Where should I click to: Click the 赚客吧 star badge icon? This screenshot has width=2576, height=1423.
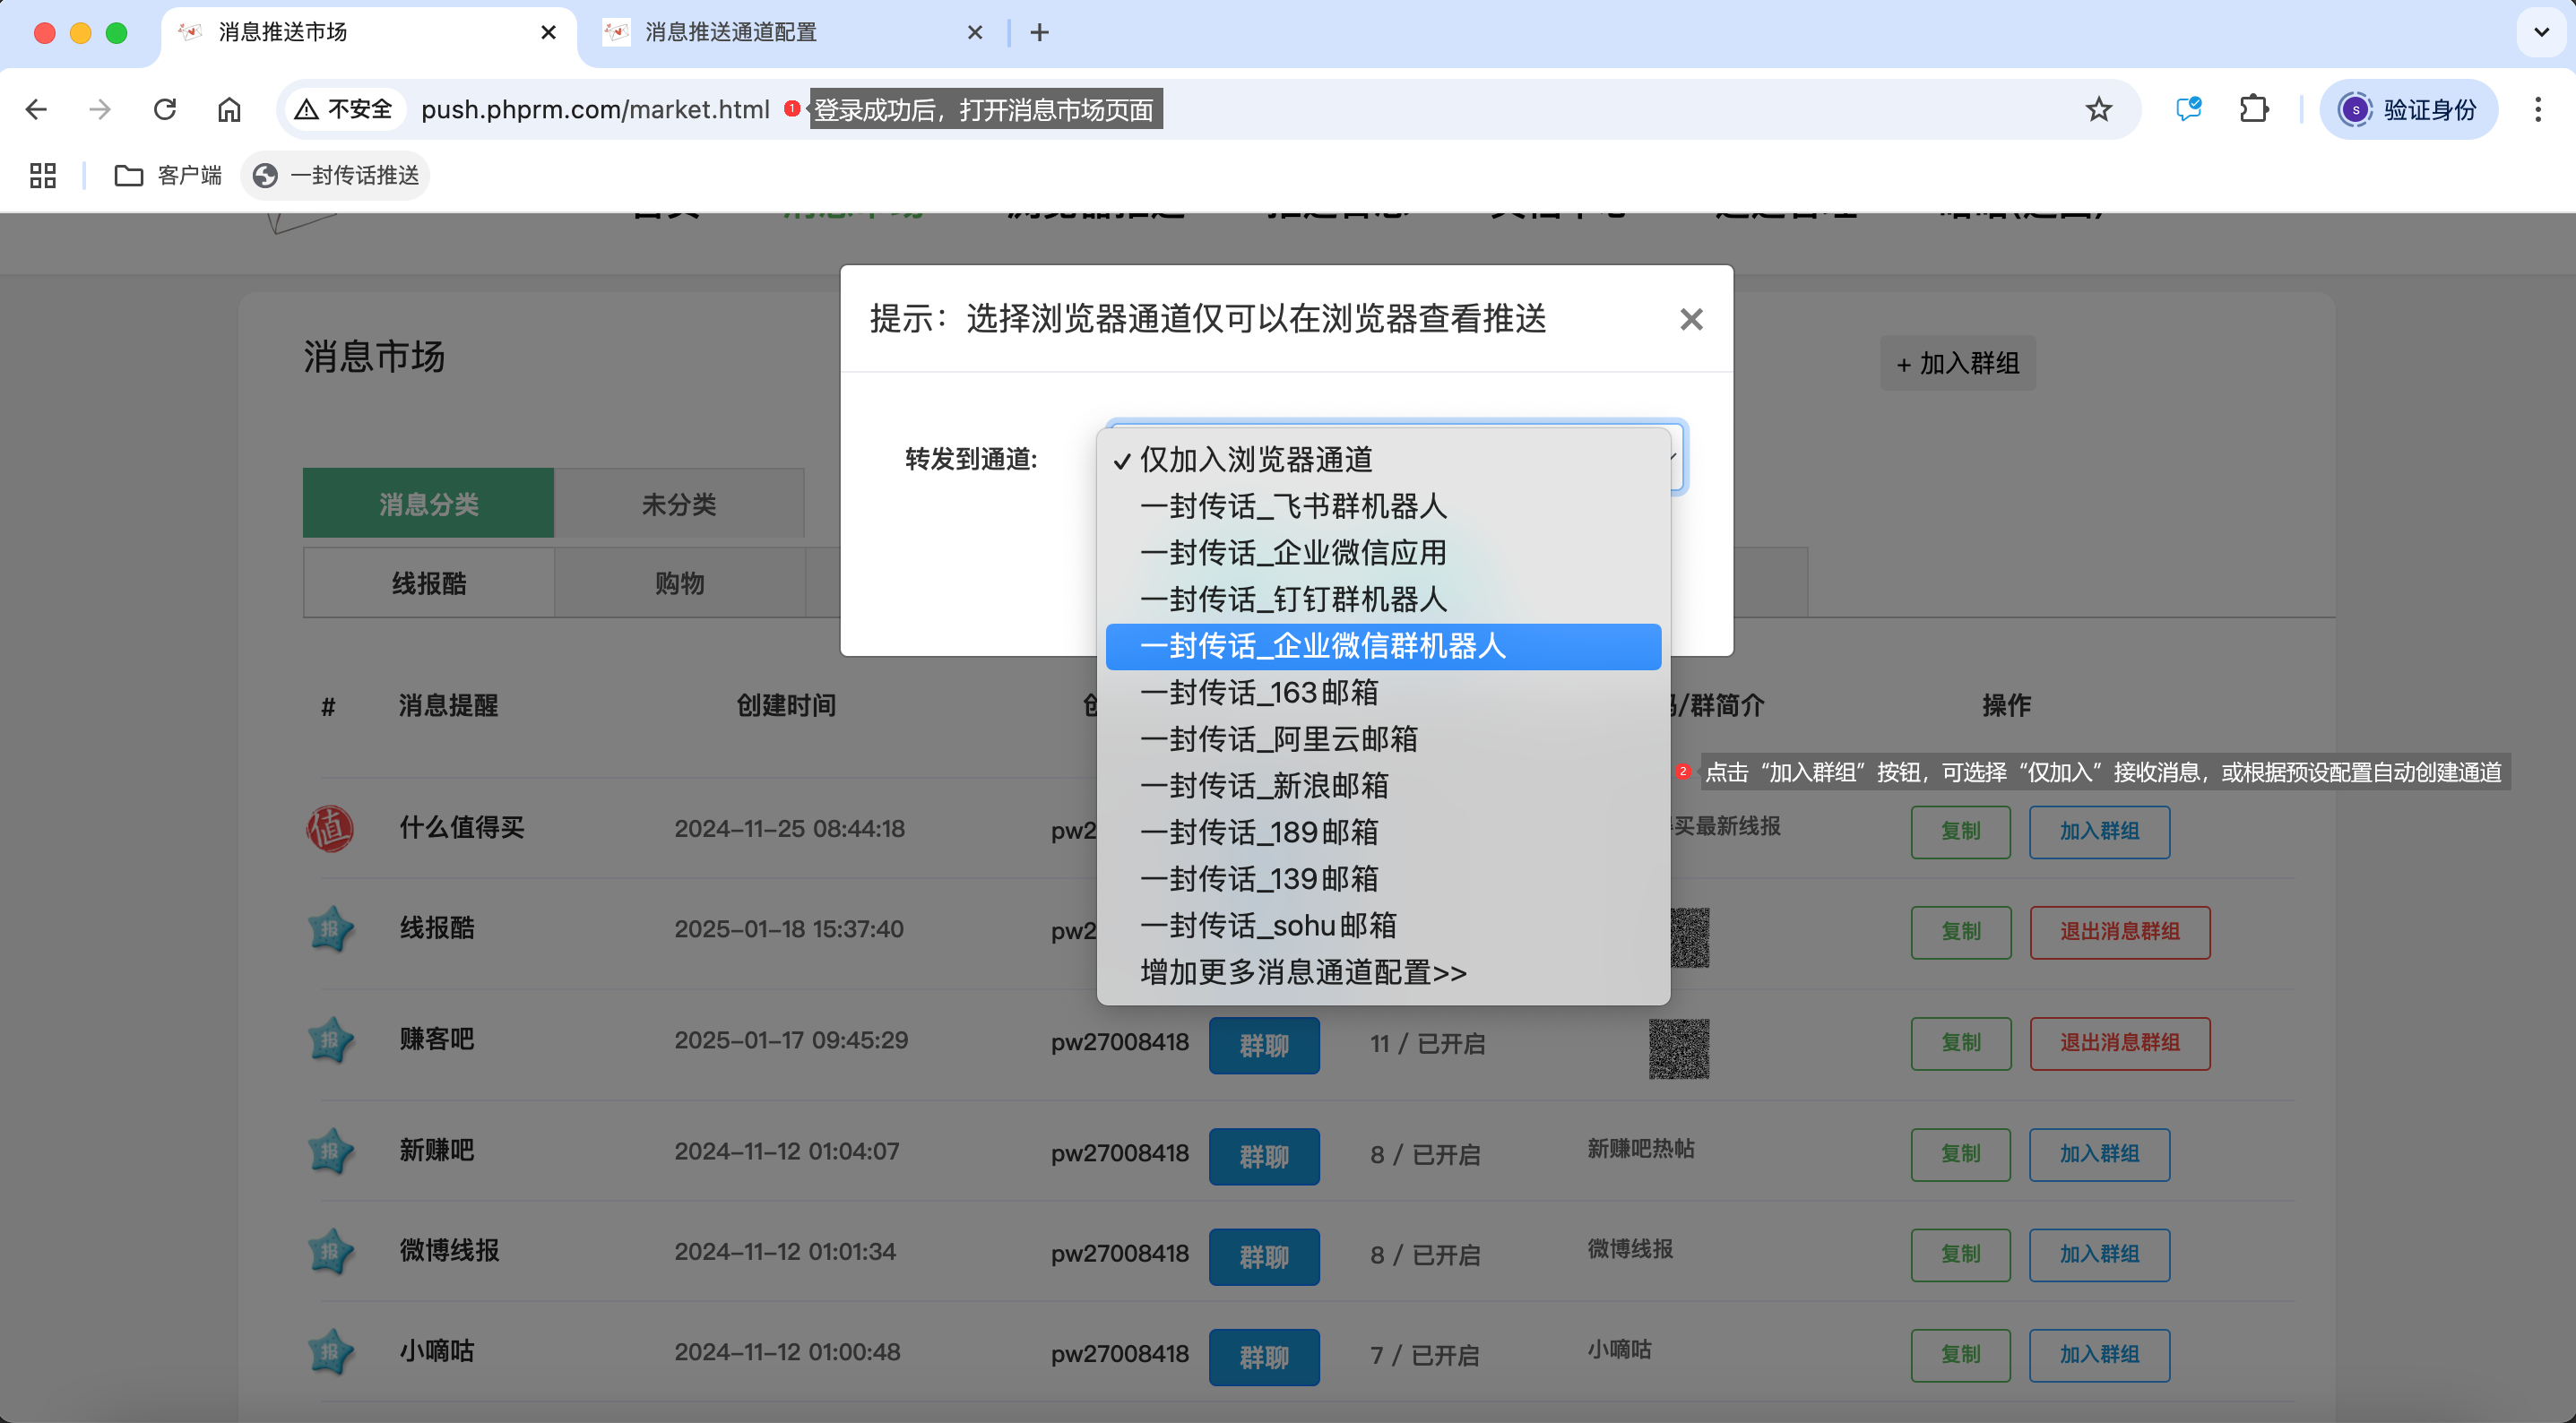pyautogui.click(x=330, y=1040)
